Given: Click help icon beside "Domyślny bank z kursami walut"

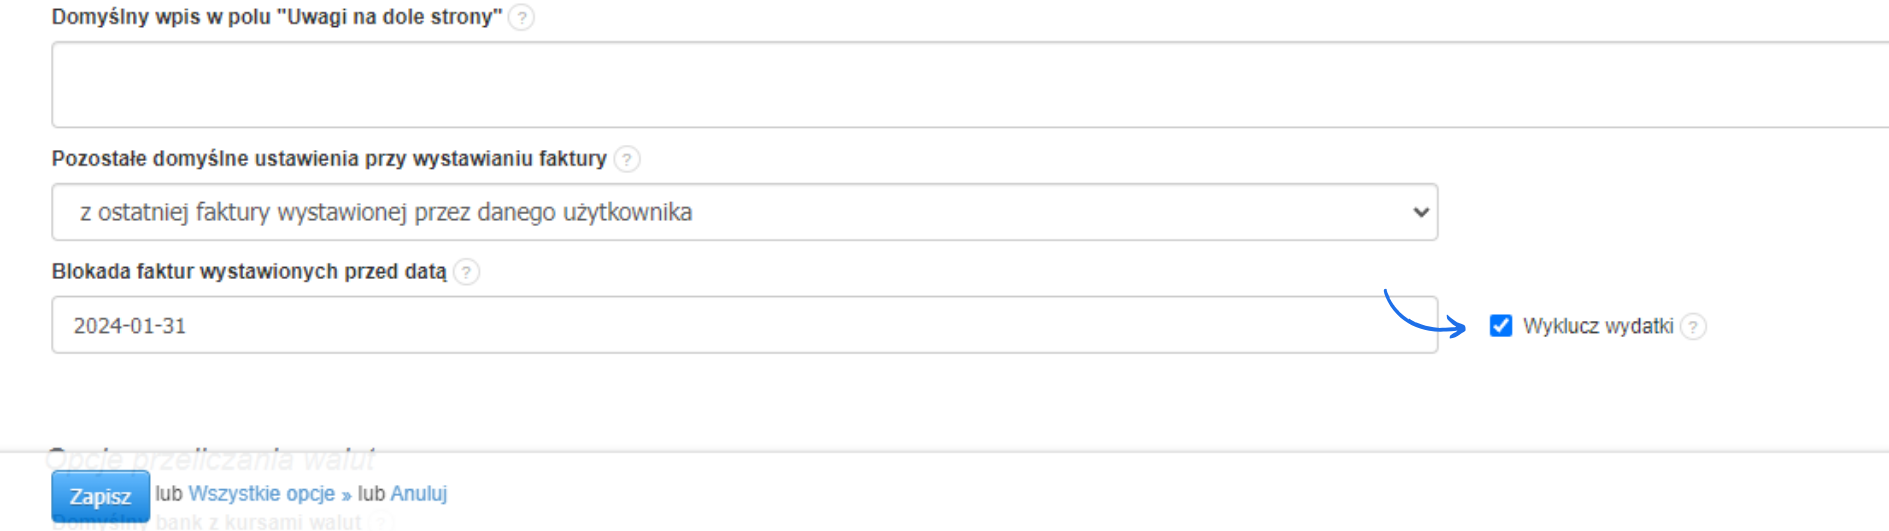Looking at the screenshot, I should pyautogui.click(x=382, y=522).
